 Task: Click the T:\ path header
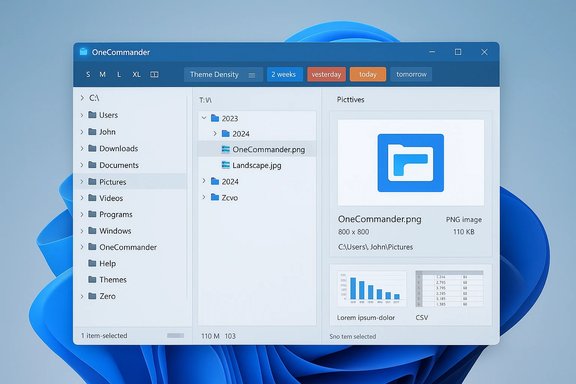205,100
